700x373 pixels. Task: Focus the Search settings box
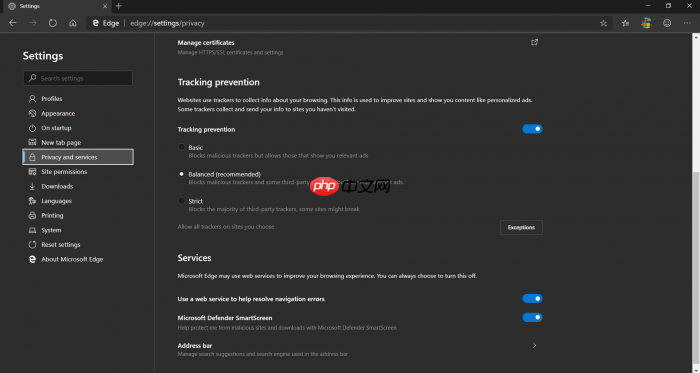tap(78, 78)
